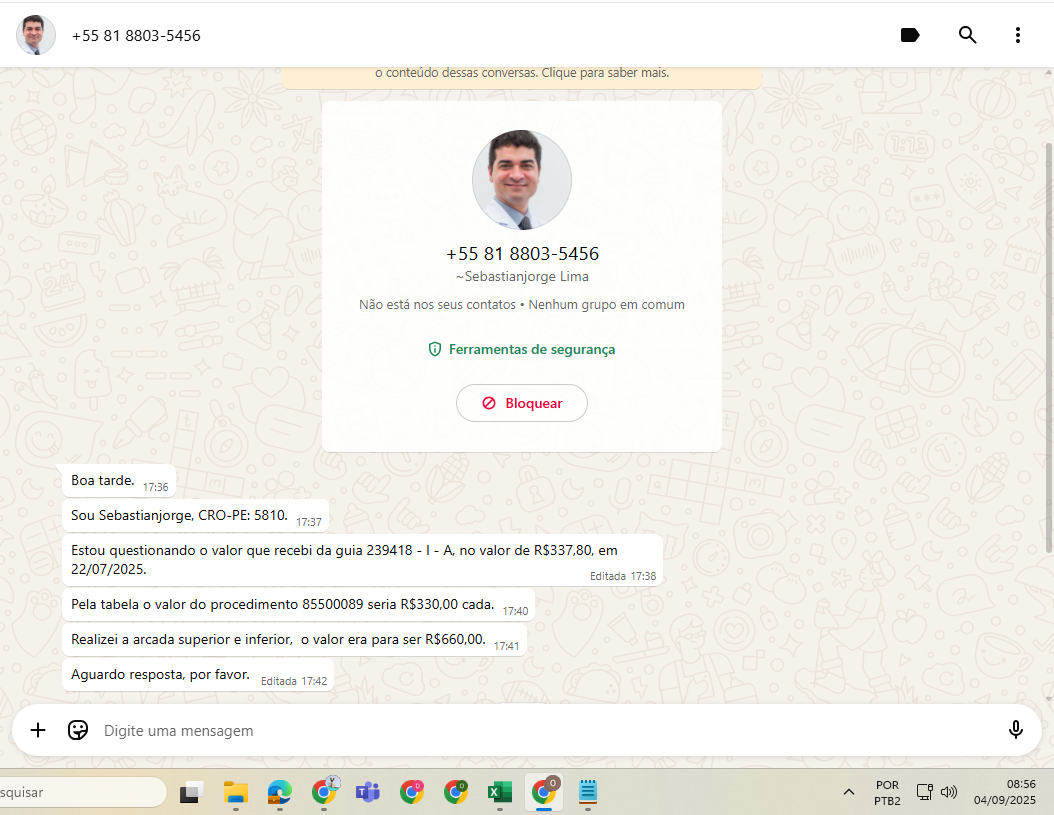Open Excel from the taskbar

point(499,793)
